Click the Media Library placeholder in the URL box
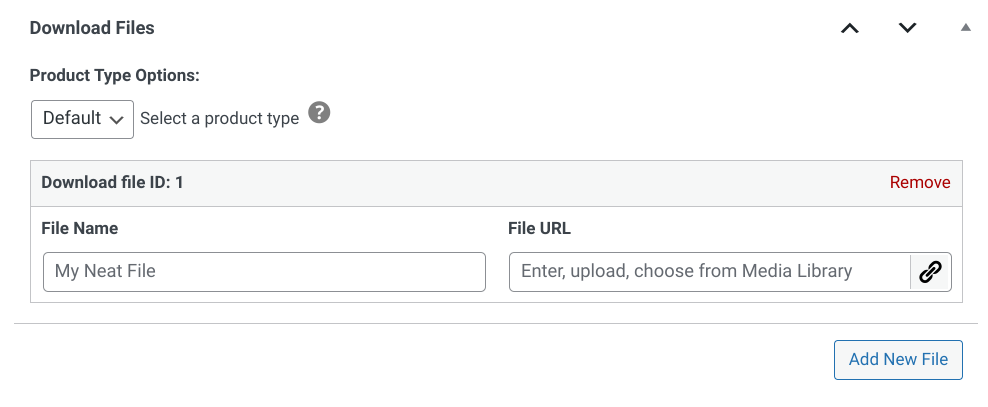This screenshot has width=988, height=407. (x=797, y=272)
